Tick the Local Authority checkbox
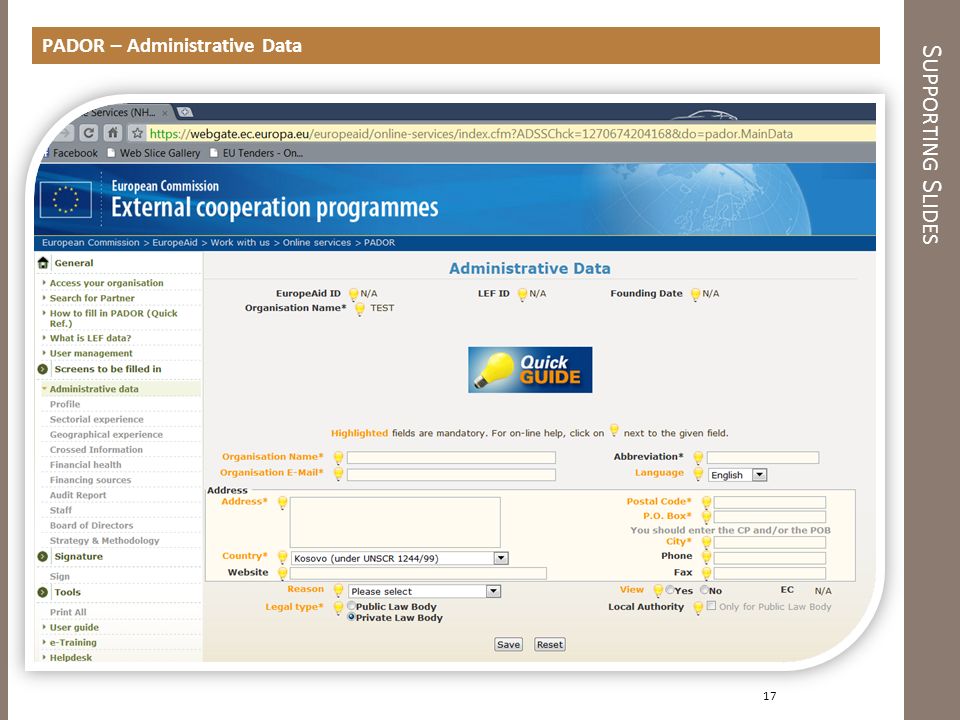The width and height of the screenshot is (960, 720). pos(711,606)
